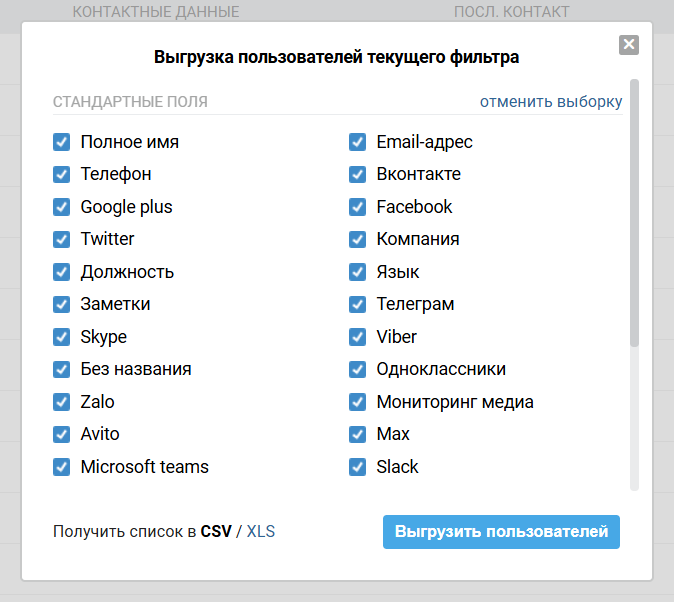Uncheck the Viber checkbox
674x602 pixels.
click(358, 337)
